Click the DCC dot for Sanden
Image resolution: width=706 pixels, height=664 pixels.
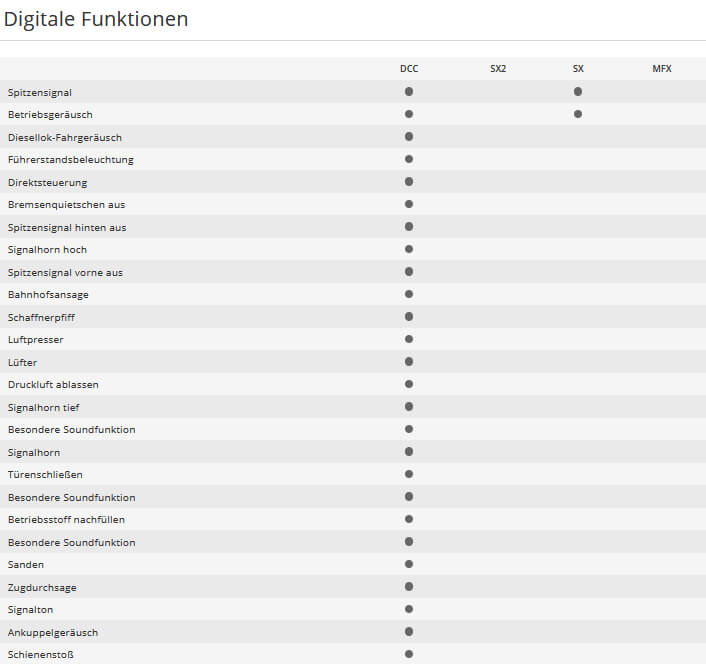409,565
